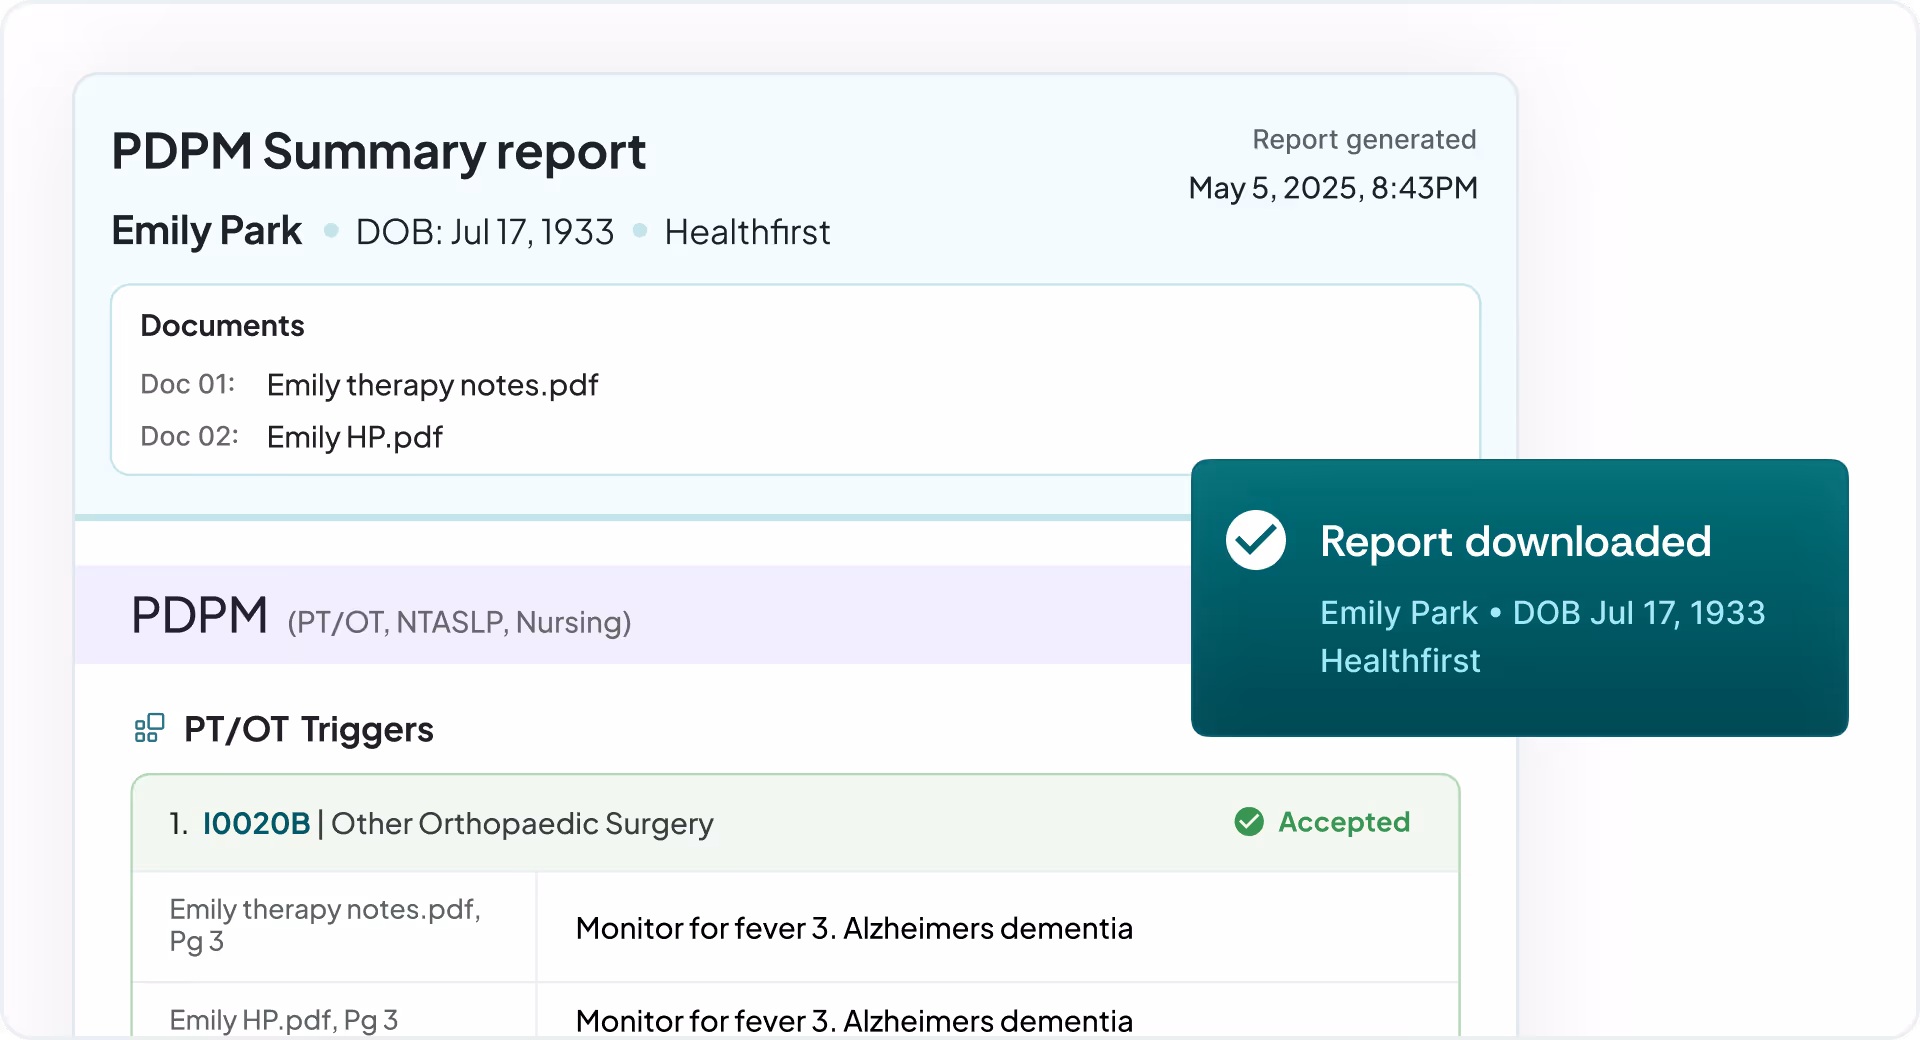Click DOB: Jul 17, 1933 text
The height and width of the screenshot is (1040, 1920).
pyautogui.click(x=484, y=232)
